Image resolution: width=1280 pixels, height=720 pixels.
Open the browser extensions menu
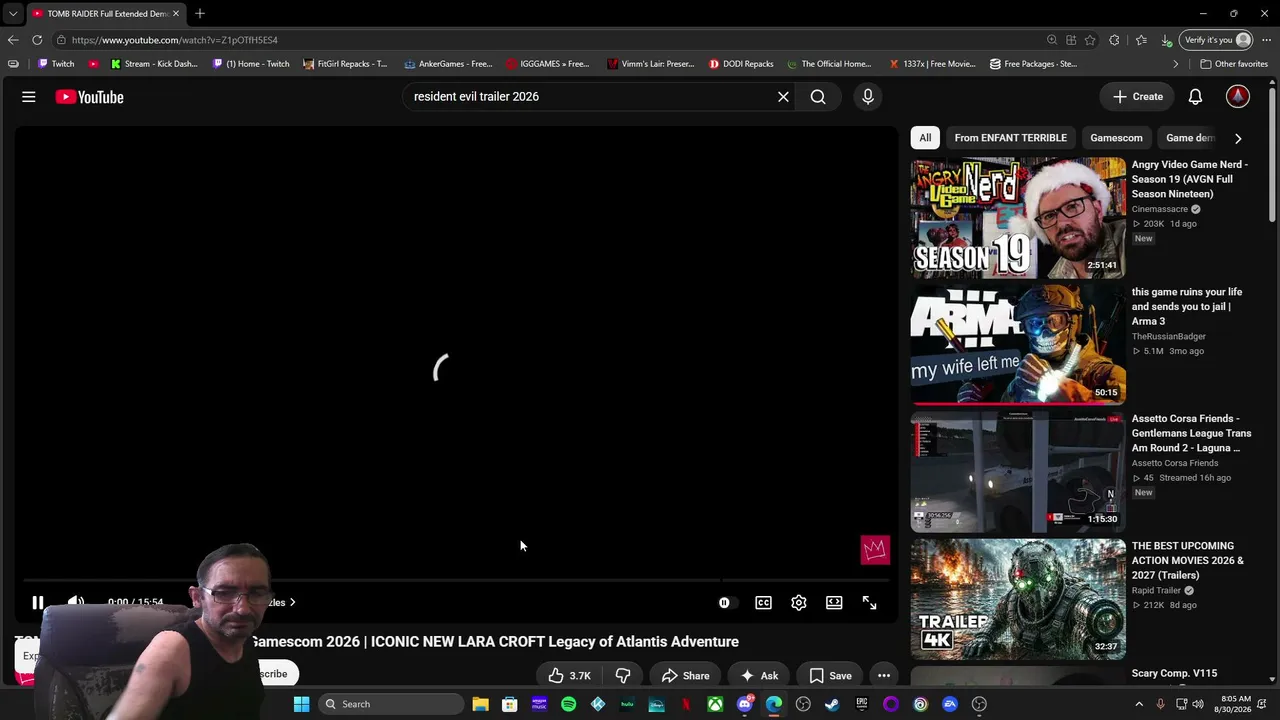1114,40
